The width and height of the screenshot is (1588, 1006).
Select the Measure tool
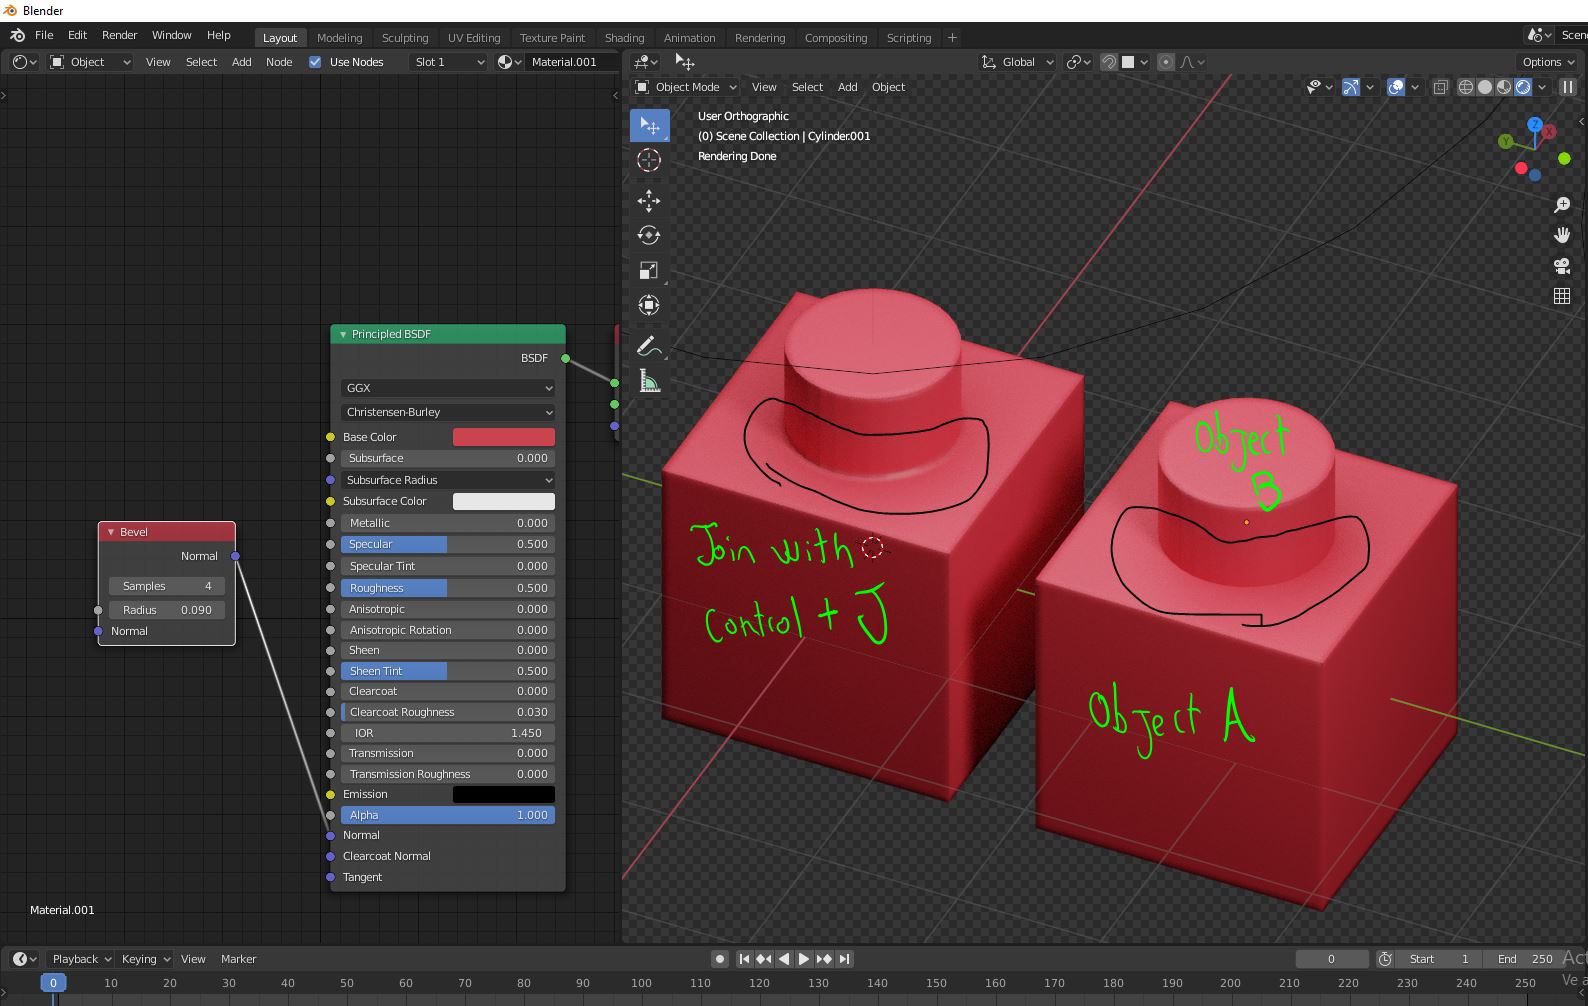coord(649,381)
